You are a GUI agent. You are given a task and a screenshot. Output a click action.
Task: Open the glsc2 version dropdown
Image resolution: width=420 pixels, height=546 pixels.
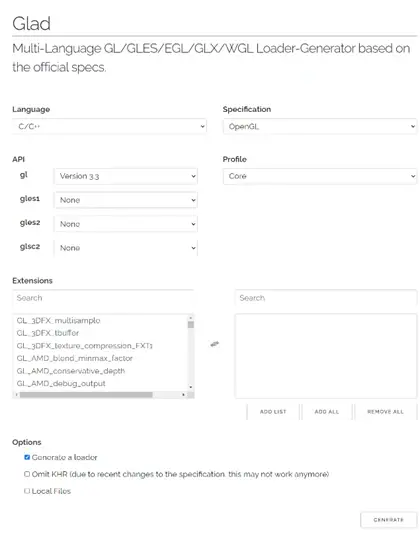[x=126, y=248]
